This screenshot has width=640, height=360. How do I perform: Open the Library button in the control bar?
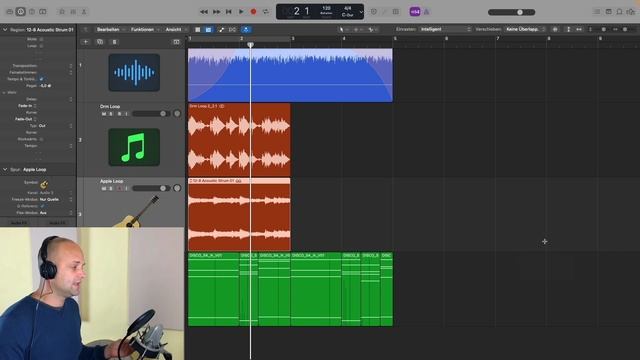pos(9,12)
